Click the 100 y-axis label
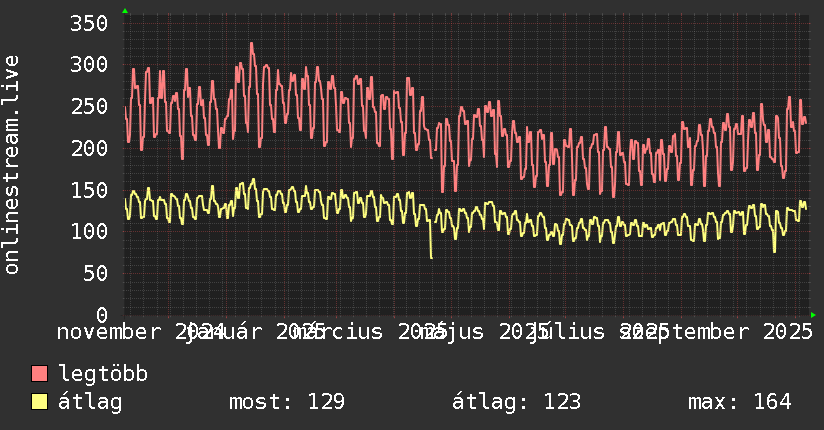Image resolution: width=824 pixels, height=430 pixels. click(89, 231)
